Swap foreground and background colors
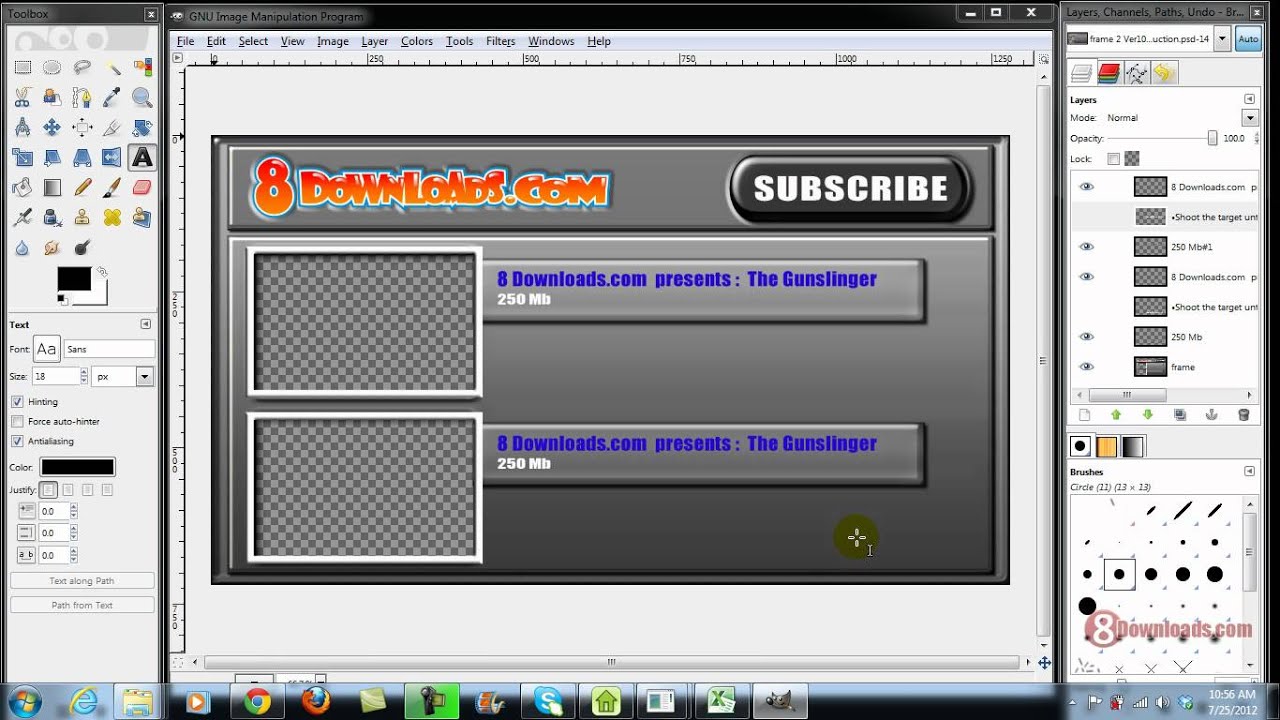 (x=102, y=272)
